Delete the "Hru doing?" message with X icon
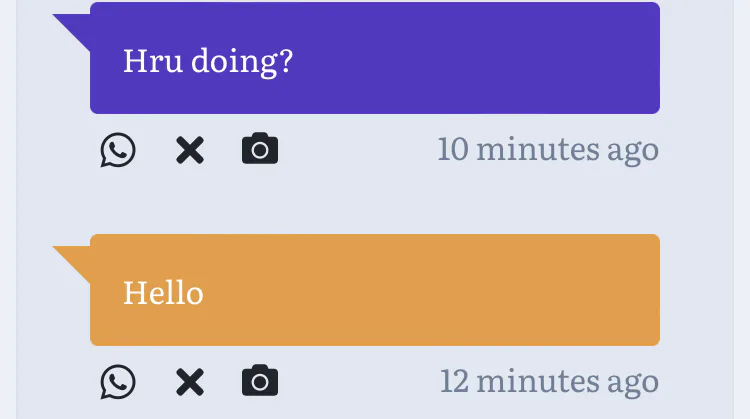 (x=189, y=150)
